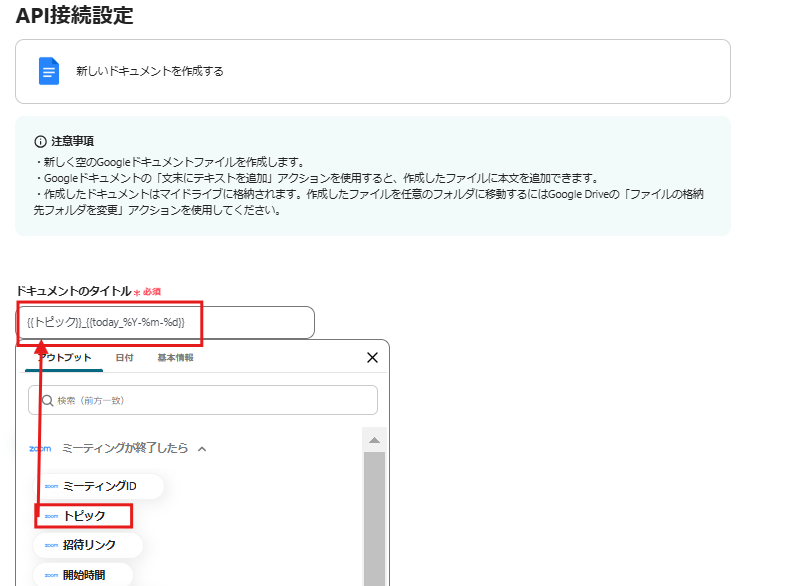The height and width of the screenshot is (586, 799).
Task: Click the scrollbar up arrow in output list
Action: 375,440
